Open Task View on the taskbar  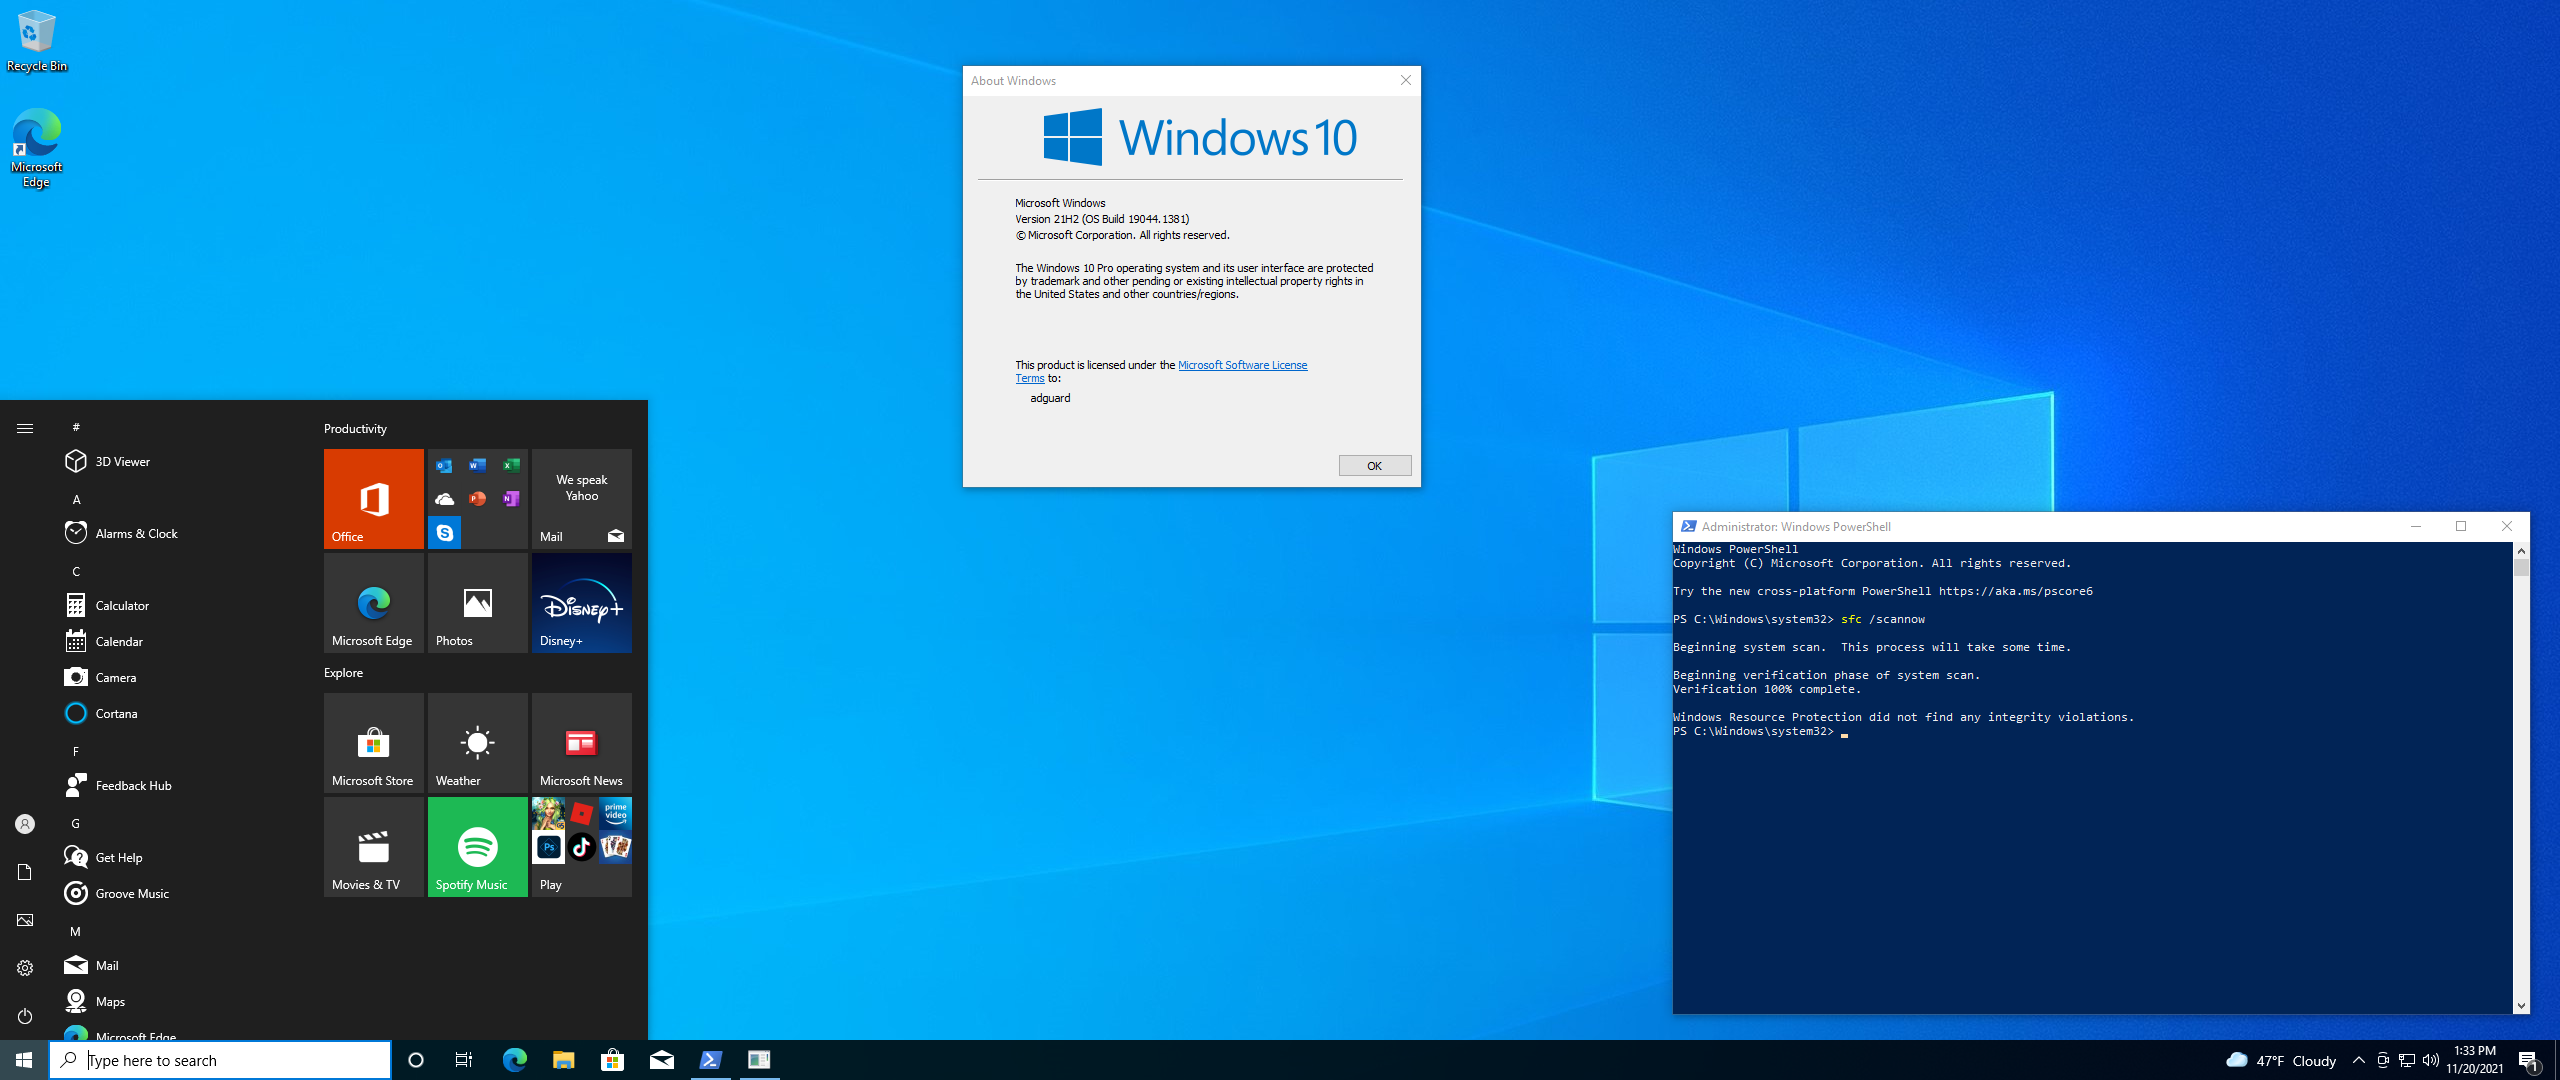(464, 1060)
